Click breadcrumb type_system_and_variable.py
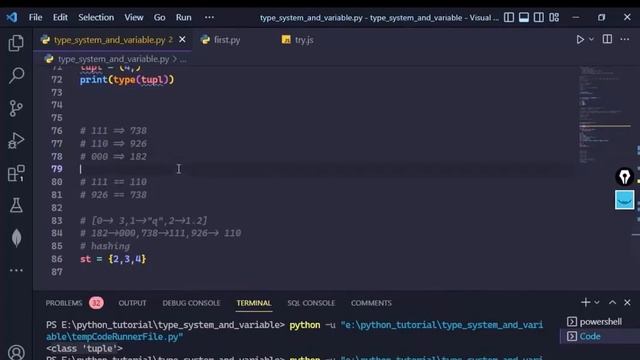Image resolution: width=640 pixels, height=360 pixels. tap(113, 59)
